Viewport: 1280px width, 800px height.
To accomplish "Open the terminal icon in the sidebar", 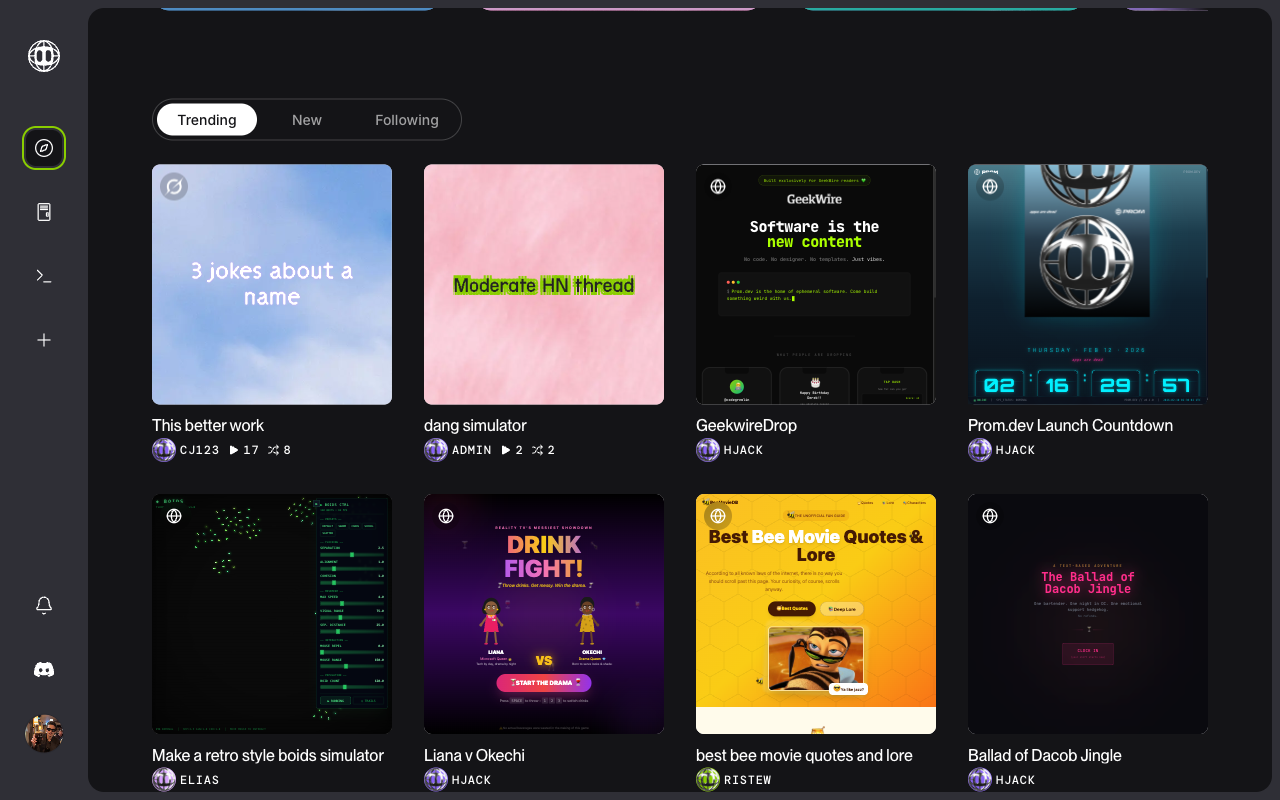I will point(44,275).
